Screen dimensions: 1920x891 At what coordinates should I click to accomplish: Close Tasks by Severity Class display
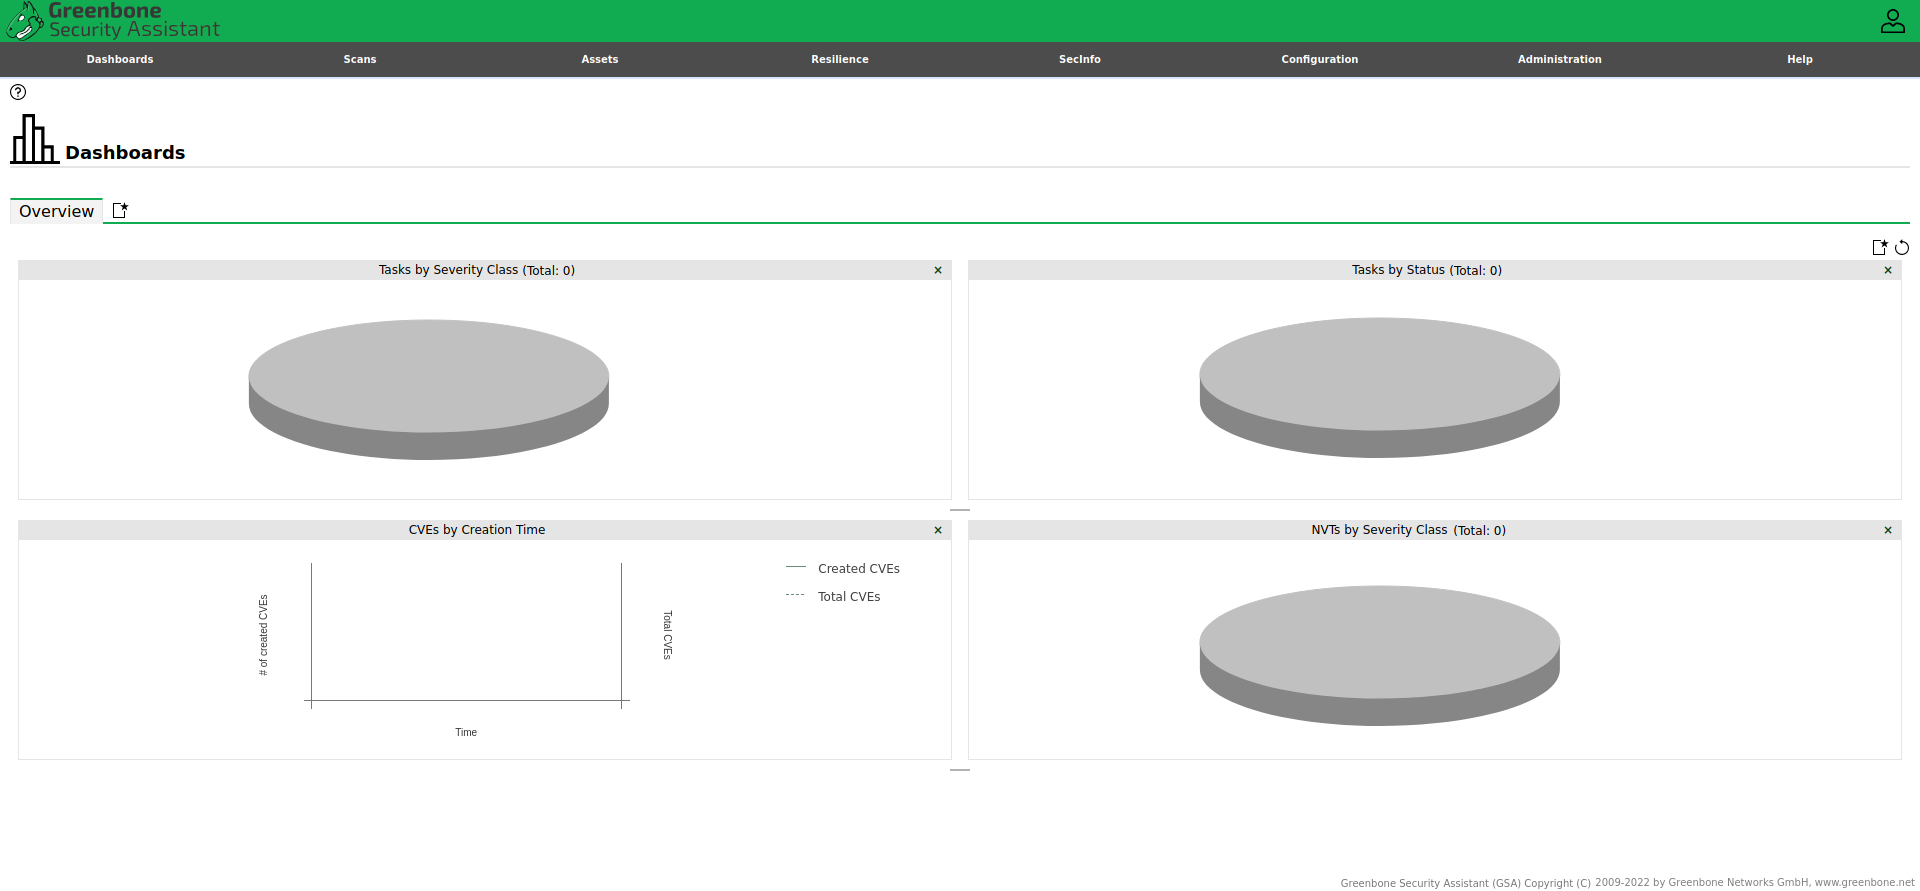click(938, 270)
